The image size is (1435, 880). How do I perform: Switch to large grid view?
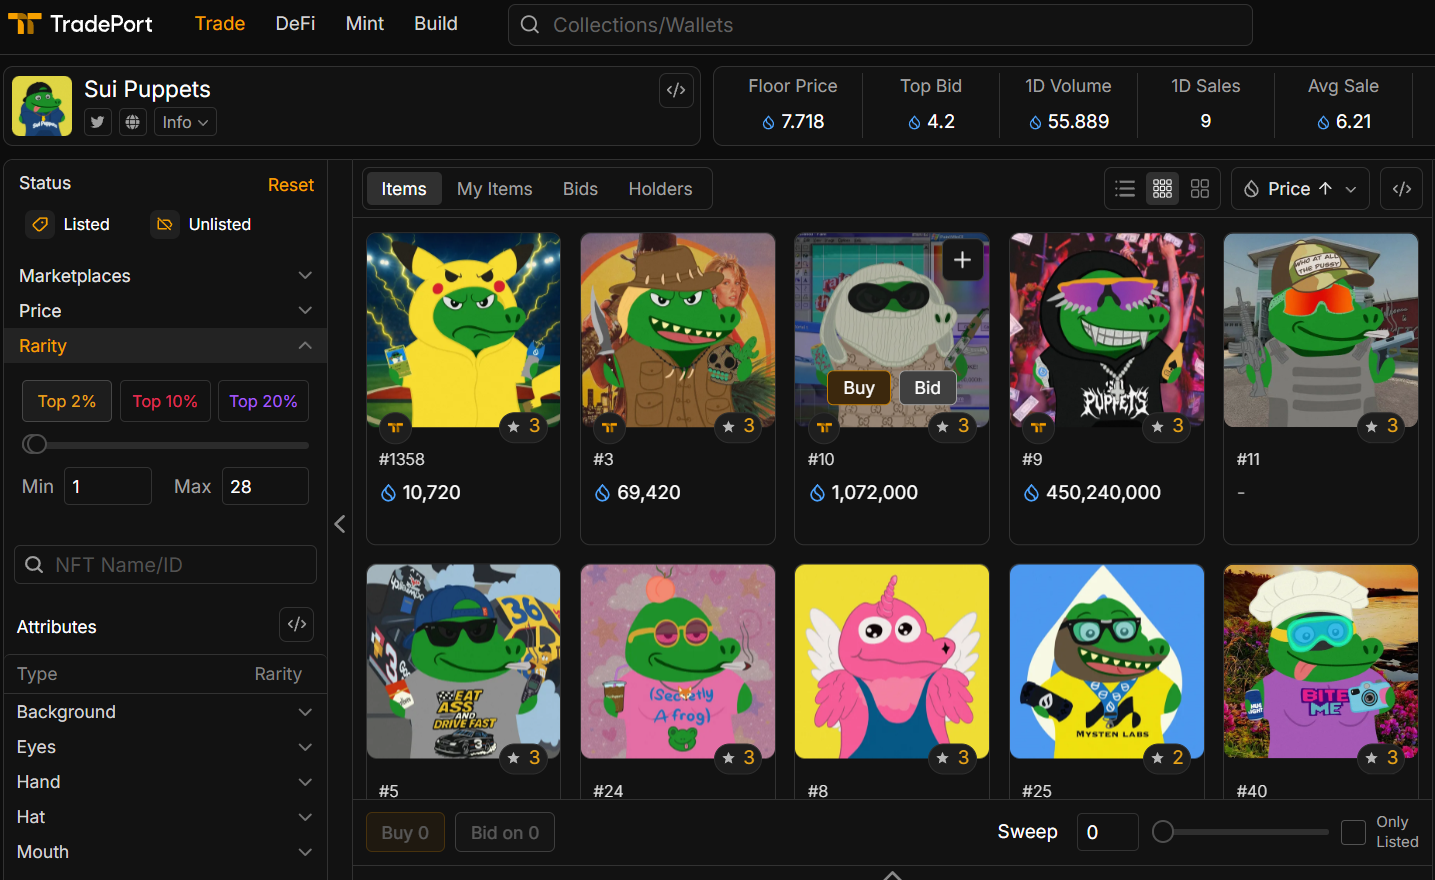tap(1200, 189)
